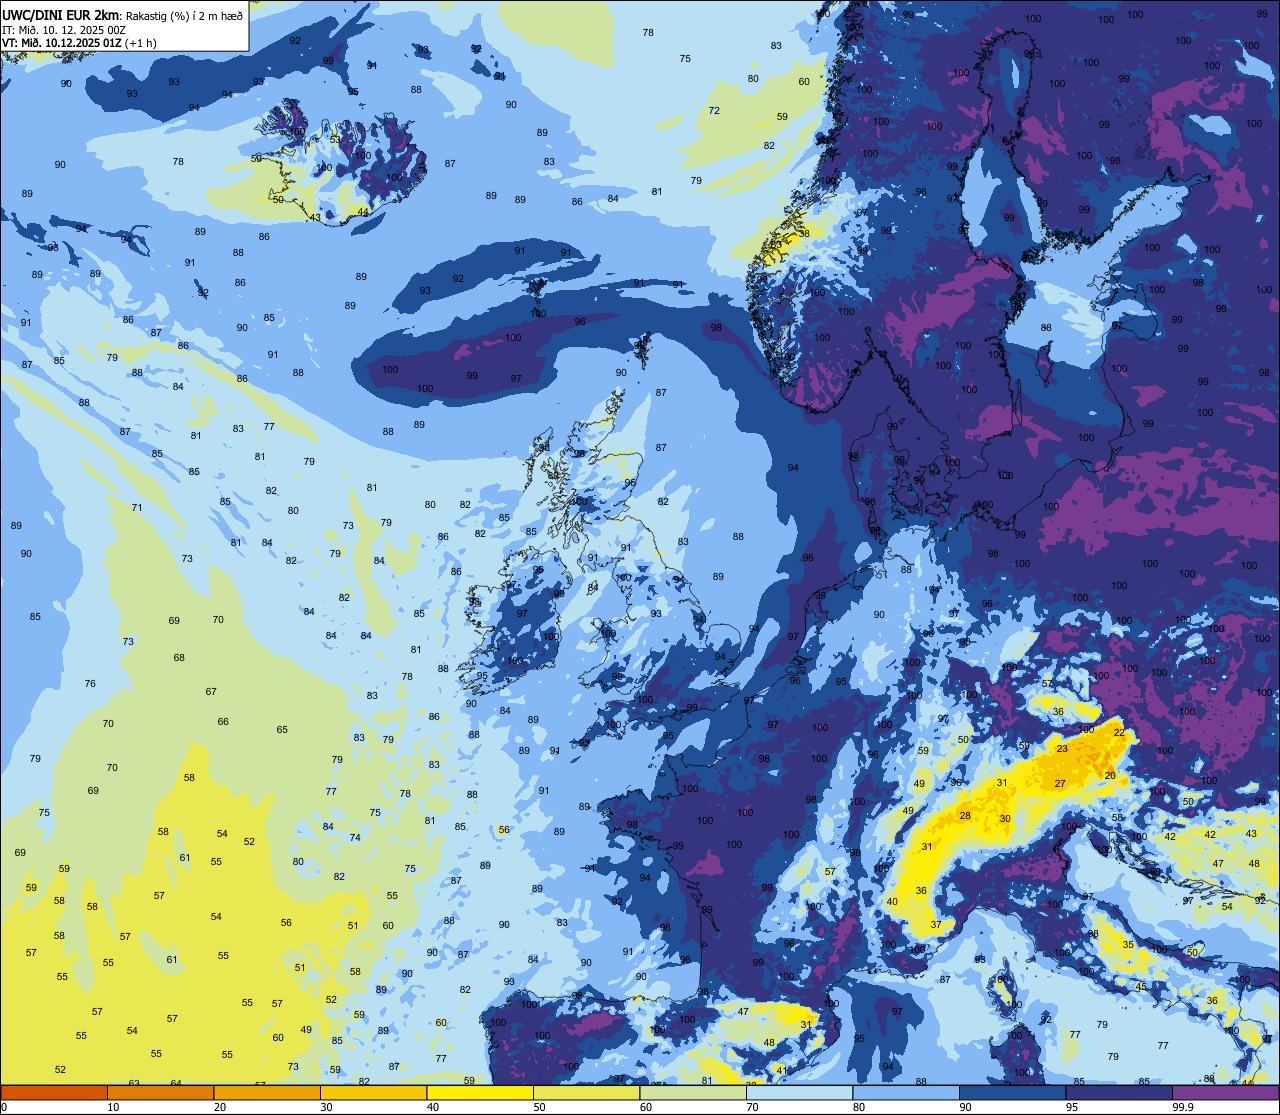Screen dimensions: 1280x1115
Task: Click the map value '40' in the yellow Alpine area
Action: [892, 902]
